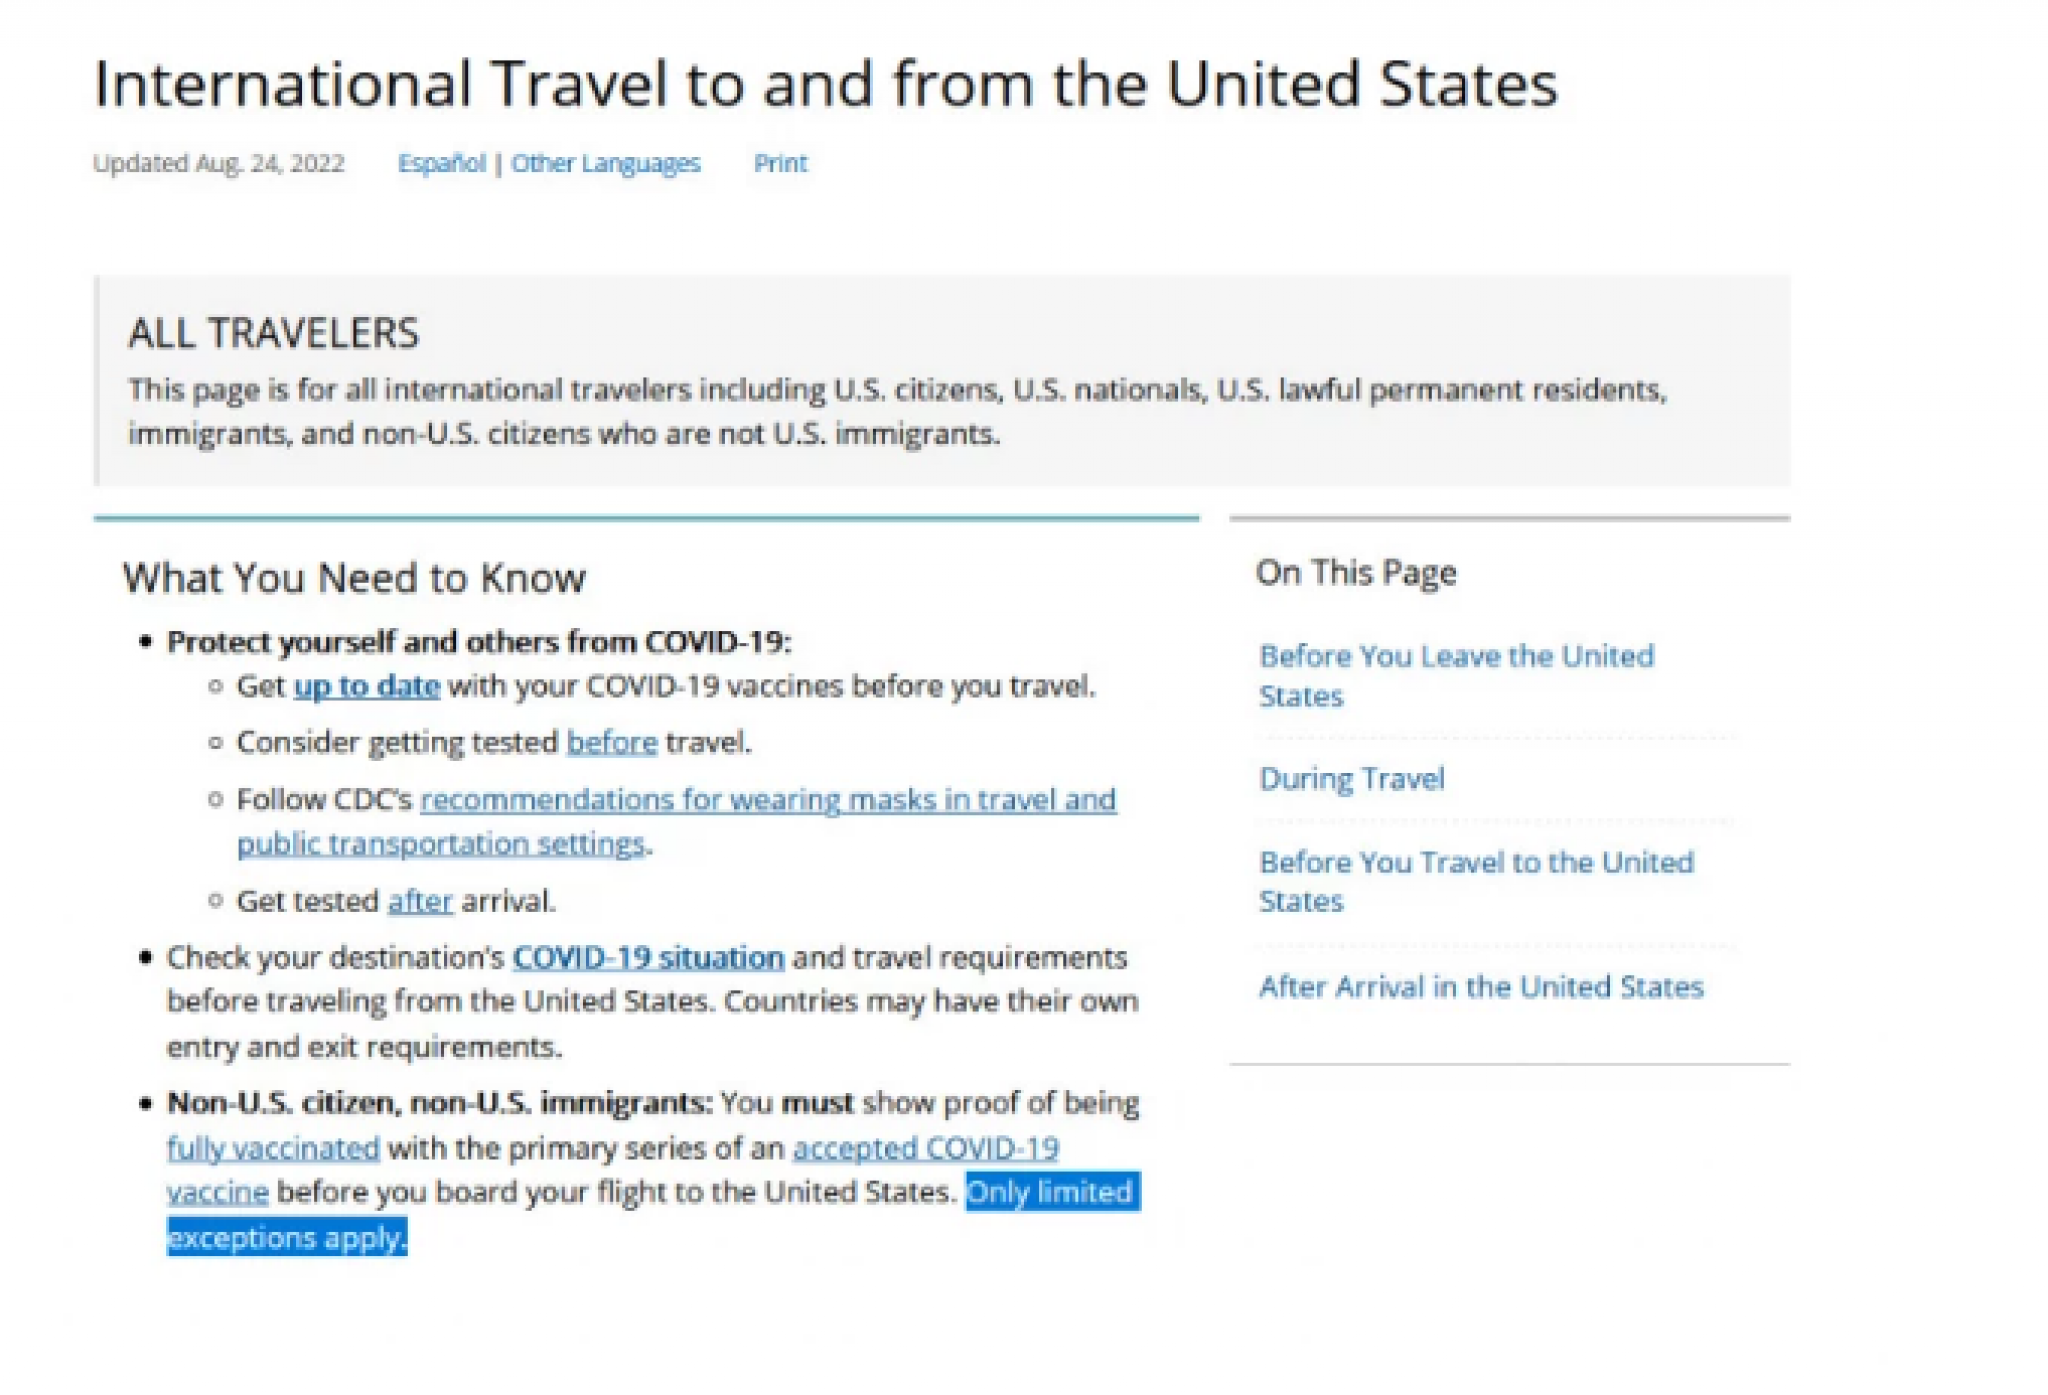
Task: Click the "fully vaccinated" link
Action: [x=273, y=1147]
